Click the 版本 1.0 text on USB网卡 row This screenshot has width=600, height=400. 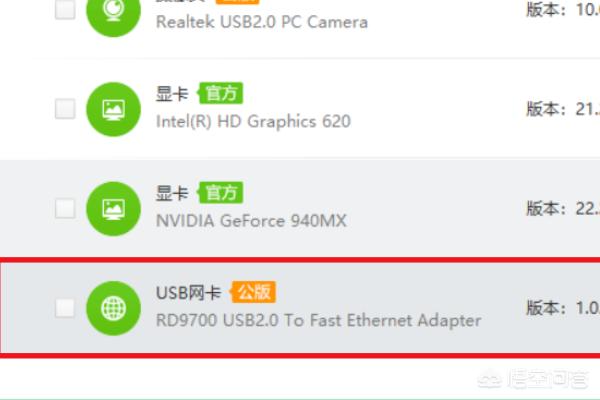(563, 308)
